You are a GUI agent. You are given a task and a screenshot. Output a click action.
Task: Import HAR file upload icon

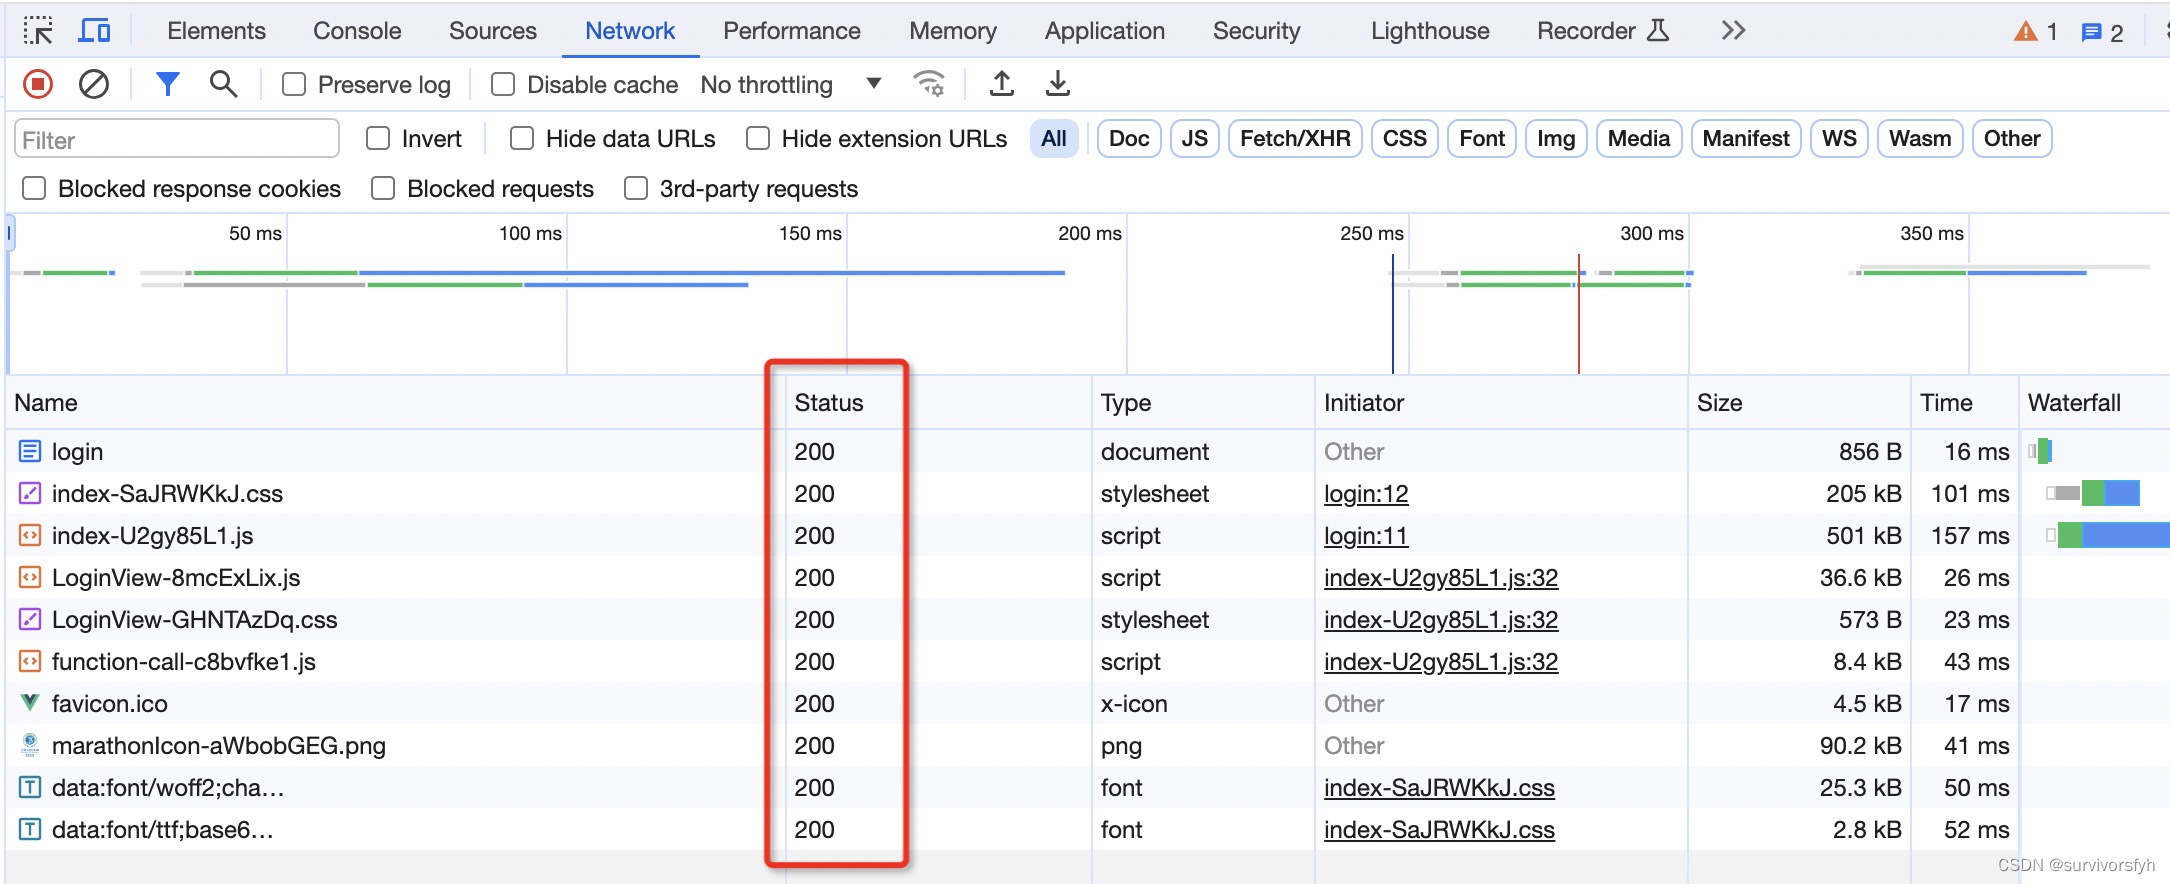tap(1002, 84)
